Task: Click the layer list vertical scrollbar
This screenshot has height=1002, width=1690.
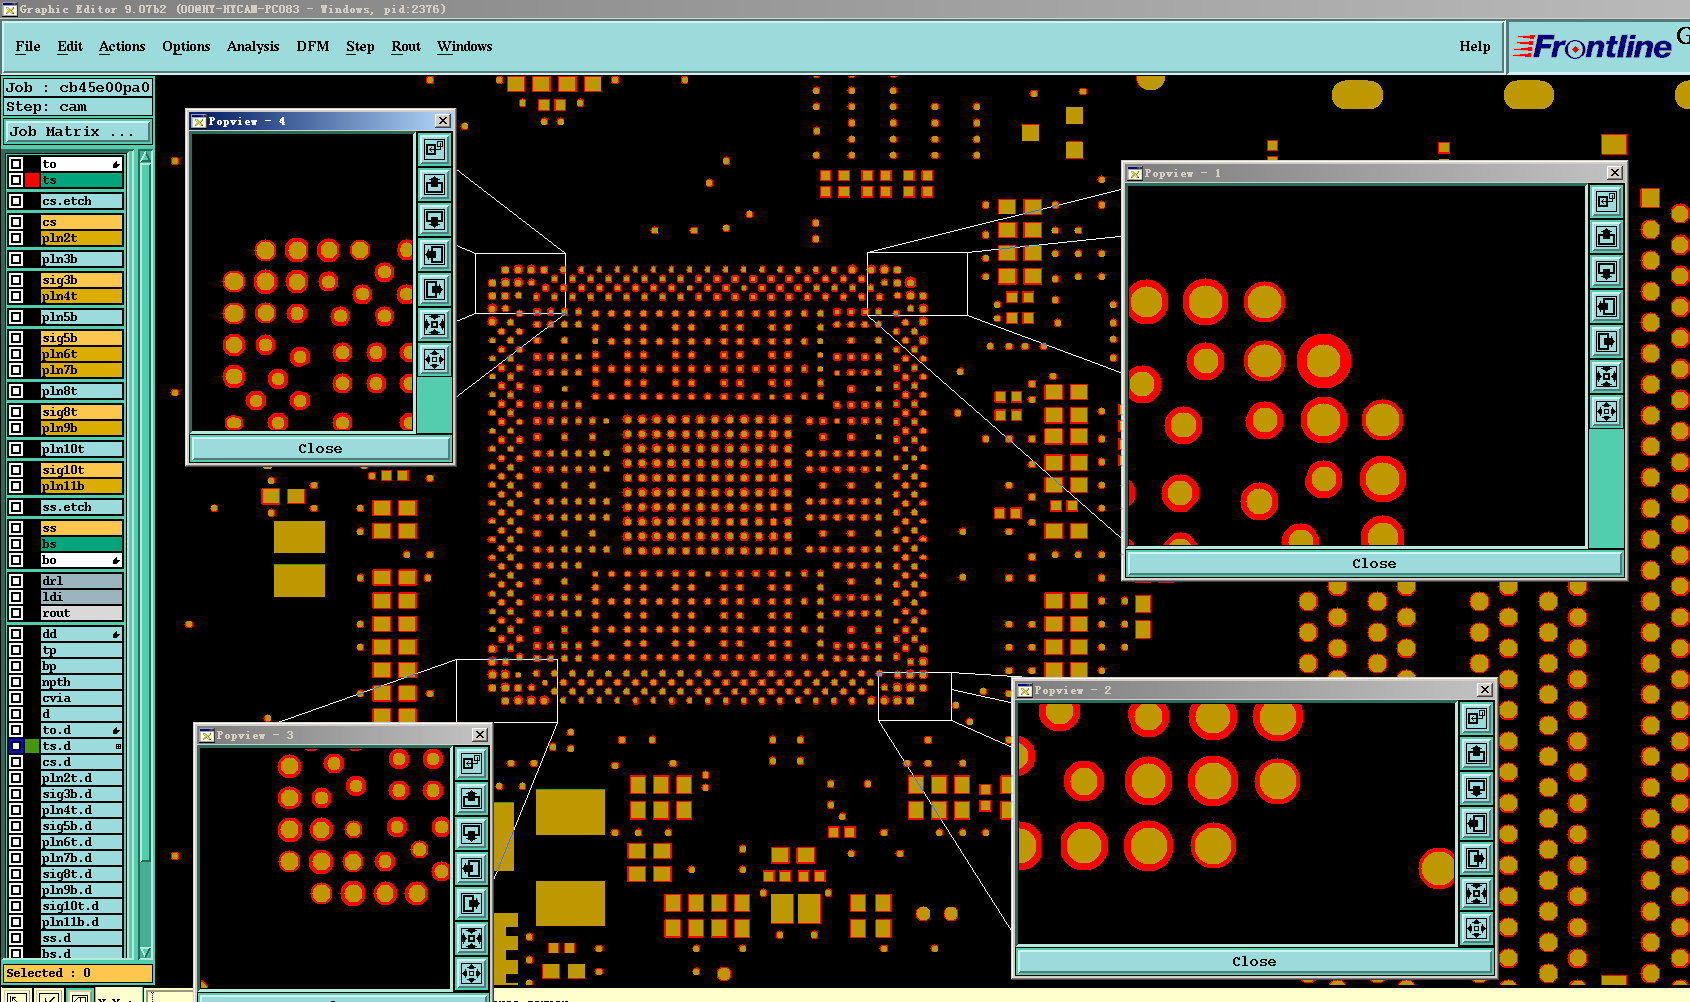Action: coord(145,555)
